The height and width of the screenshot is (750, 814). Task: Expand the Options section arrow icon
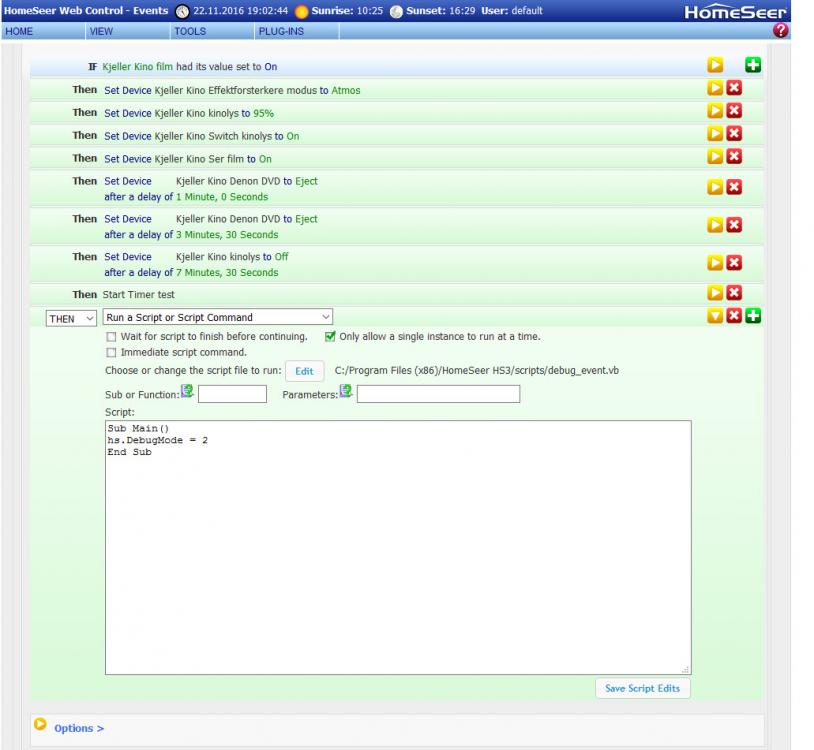(x=40, y=724)
